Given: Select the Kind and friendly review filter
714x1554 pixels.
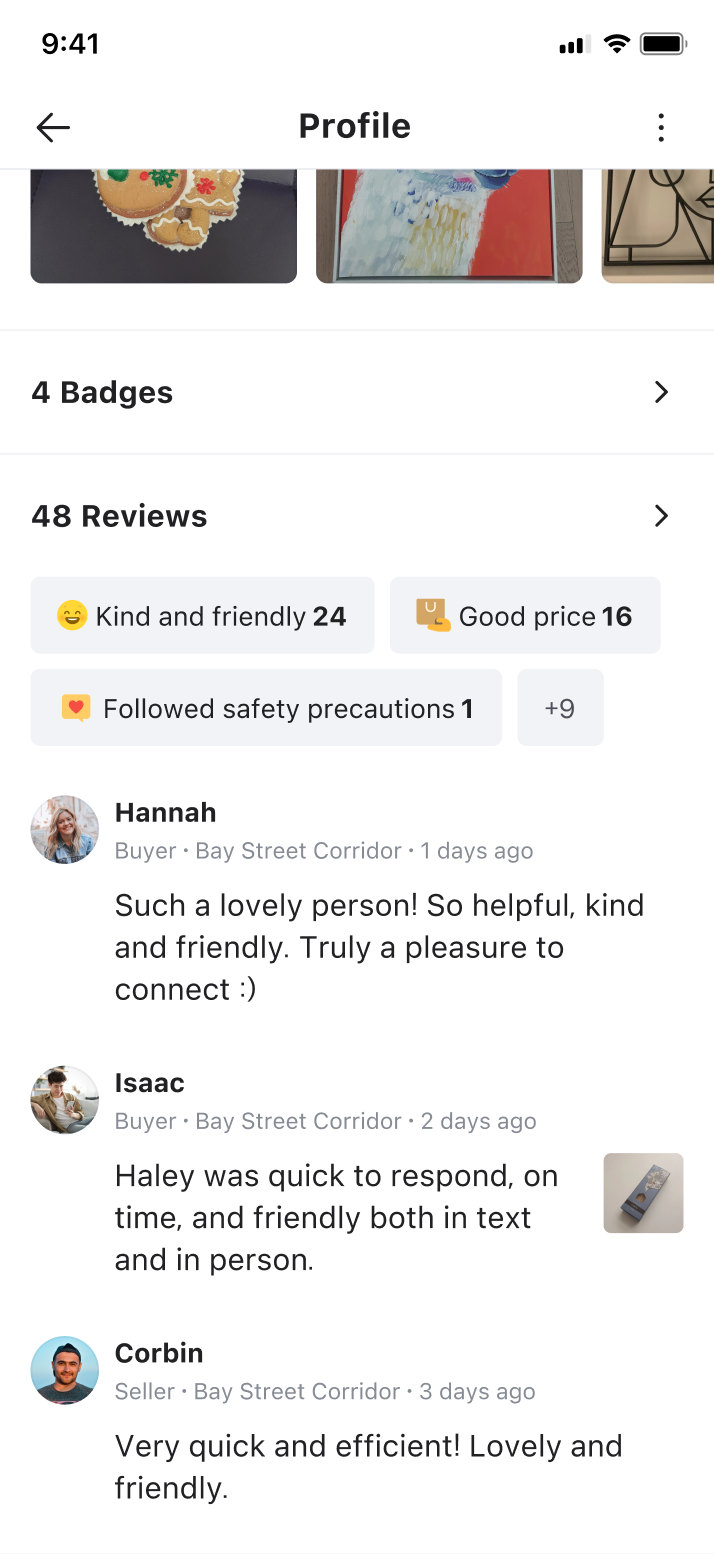Looking at the screenshot, I should pos(202,615).
